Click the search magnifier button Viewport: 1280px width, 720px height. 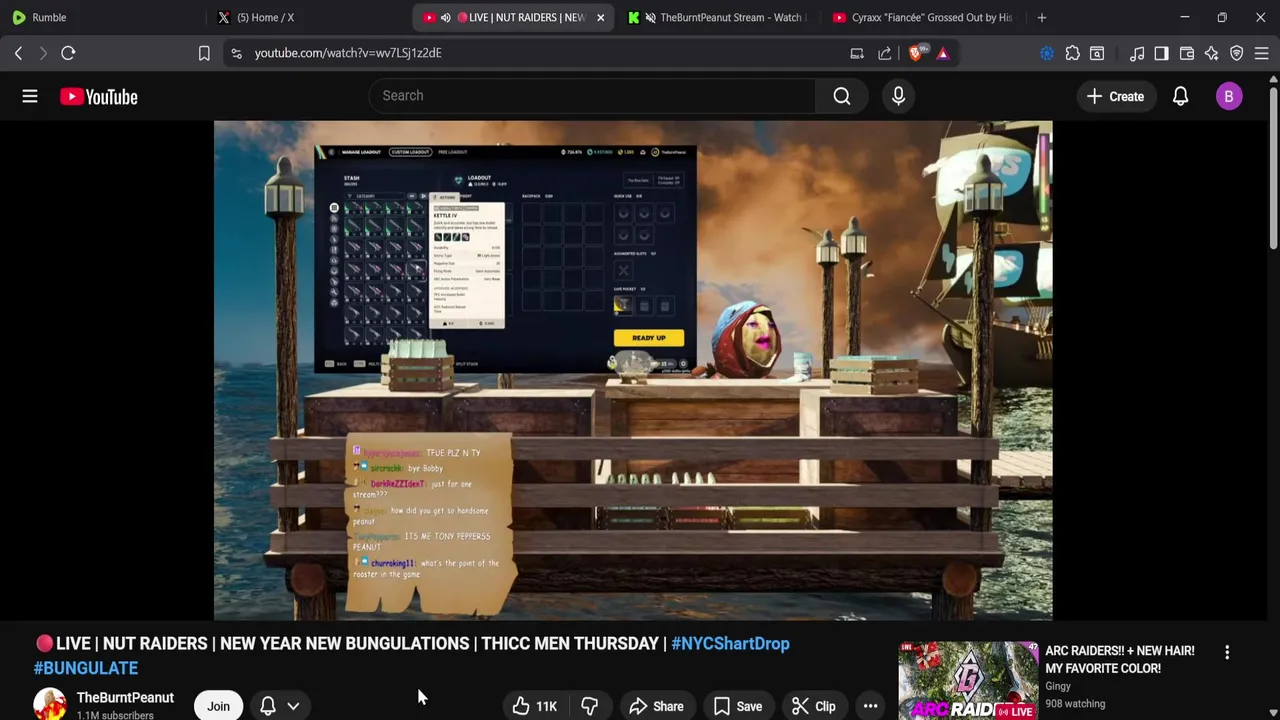[842, 95]
